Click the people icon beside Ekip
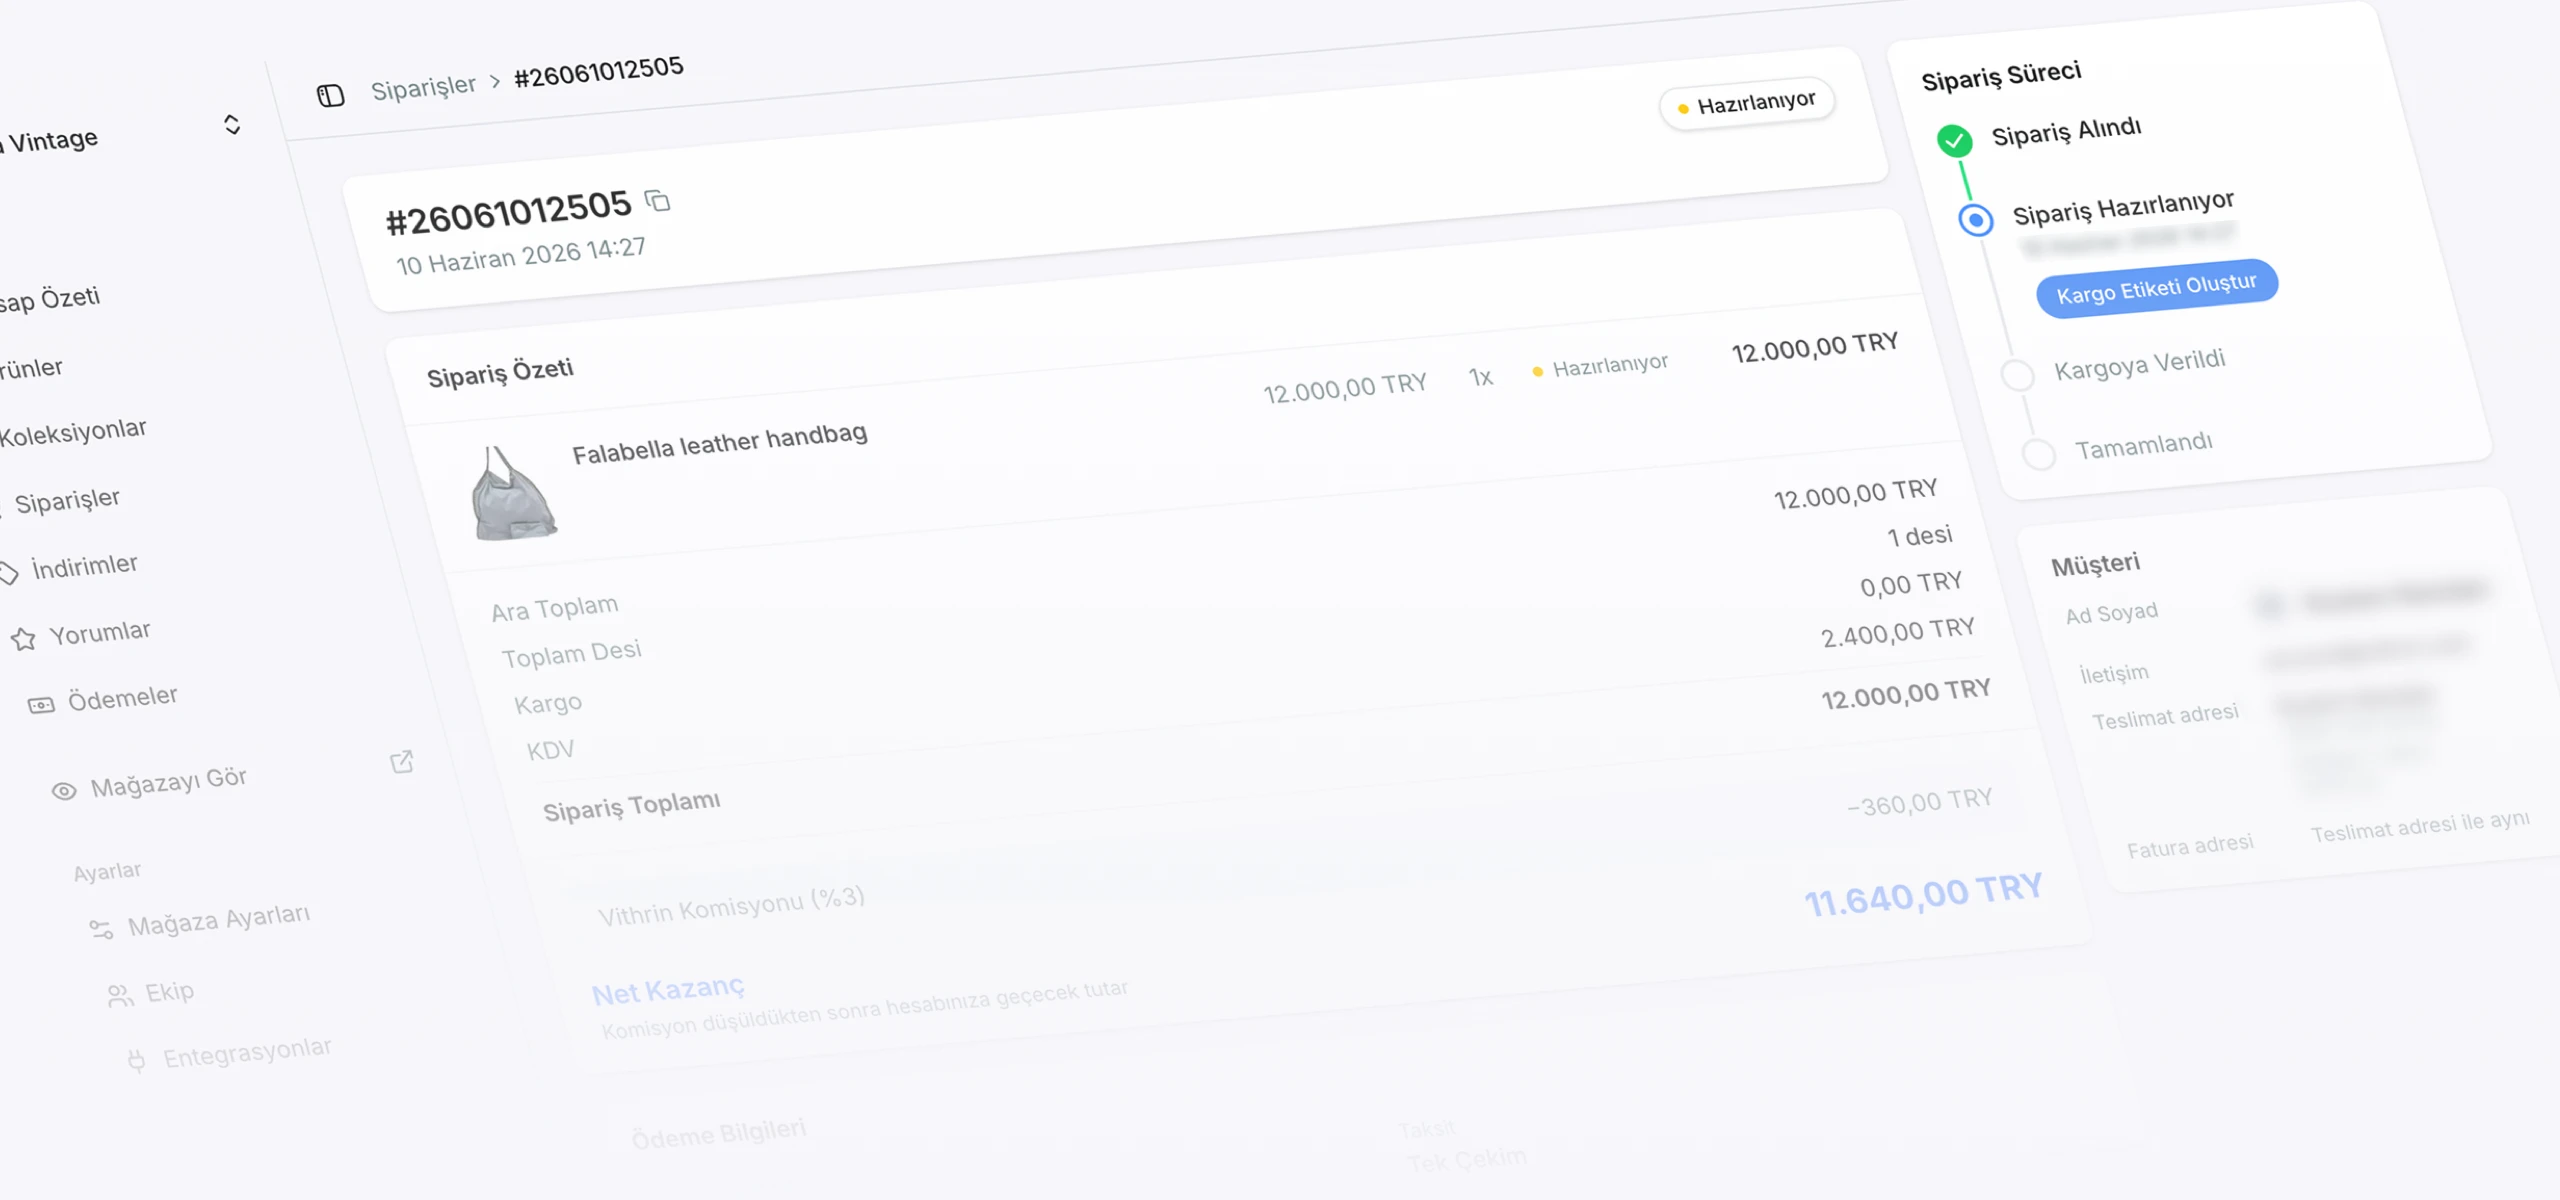This screenshot has width=2560, height=1200. 120,995
